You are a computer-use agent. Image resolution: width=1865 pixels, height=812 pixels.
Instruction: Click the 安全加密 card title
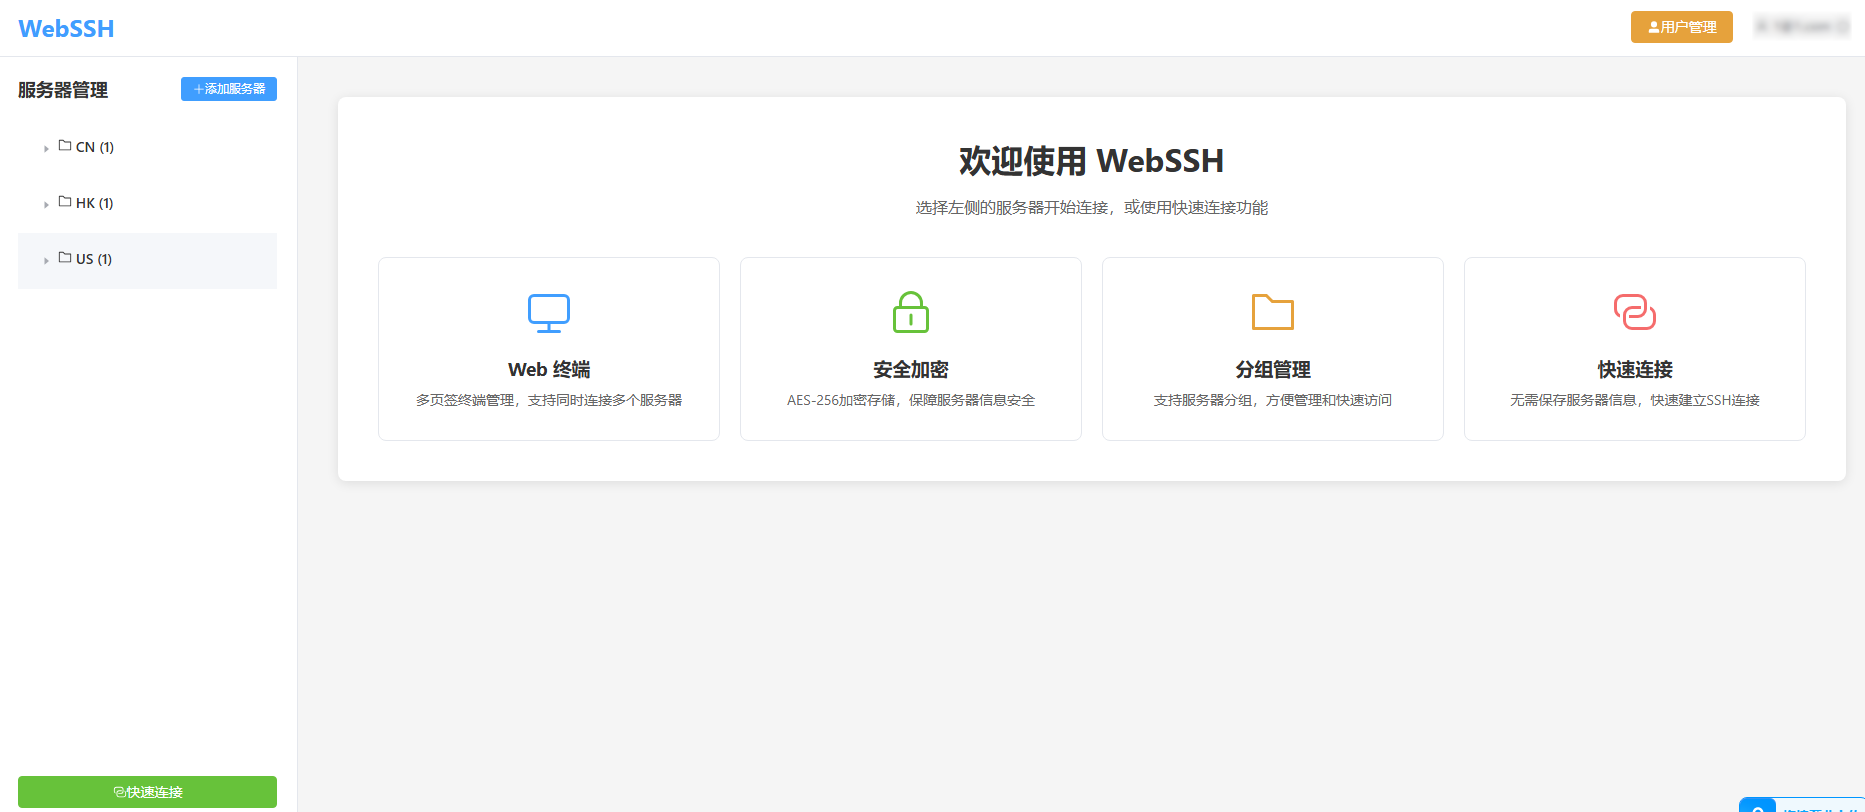[911, 370]
